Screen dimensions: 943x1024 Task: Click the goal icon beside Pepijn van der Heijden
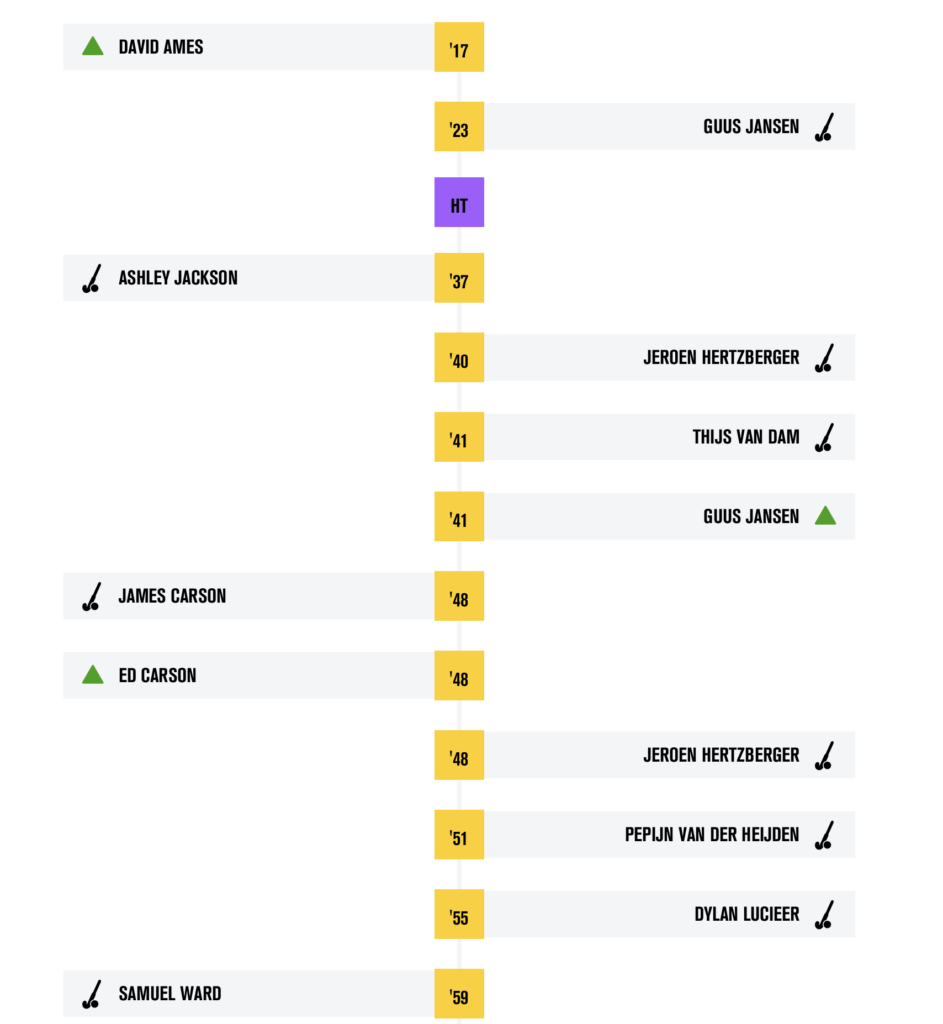coord(825,835)
